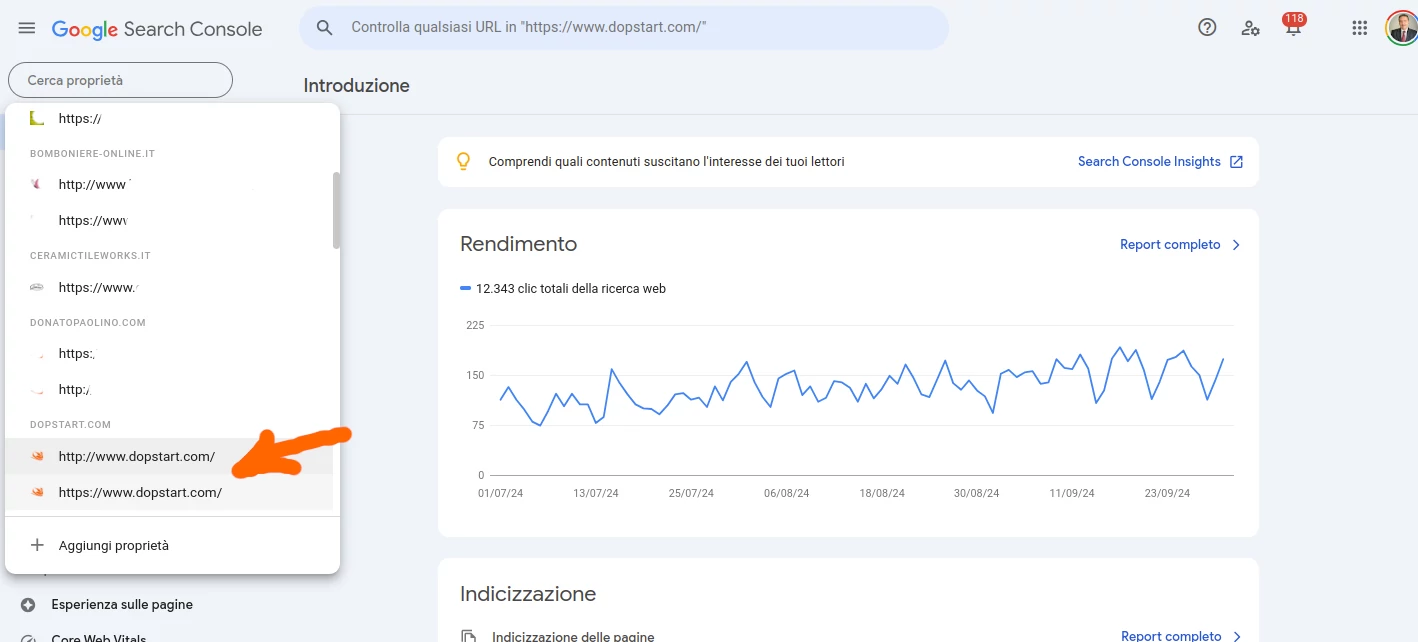Select first http://www property under BOMBONIERE-ONLINE.IT
This screenshot has width=1418, height=642.
coord(169,184)
